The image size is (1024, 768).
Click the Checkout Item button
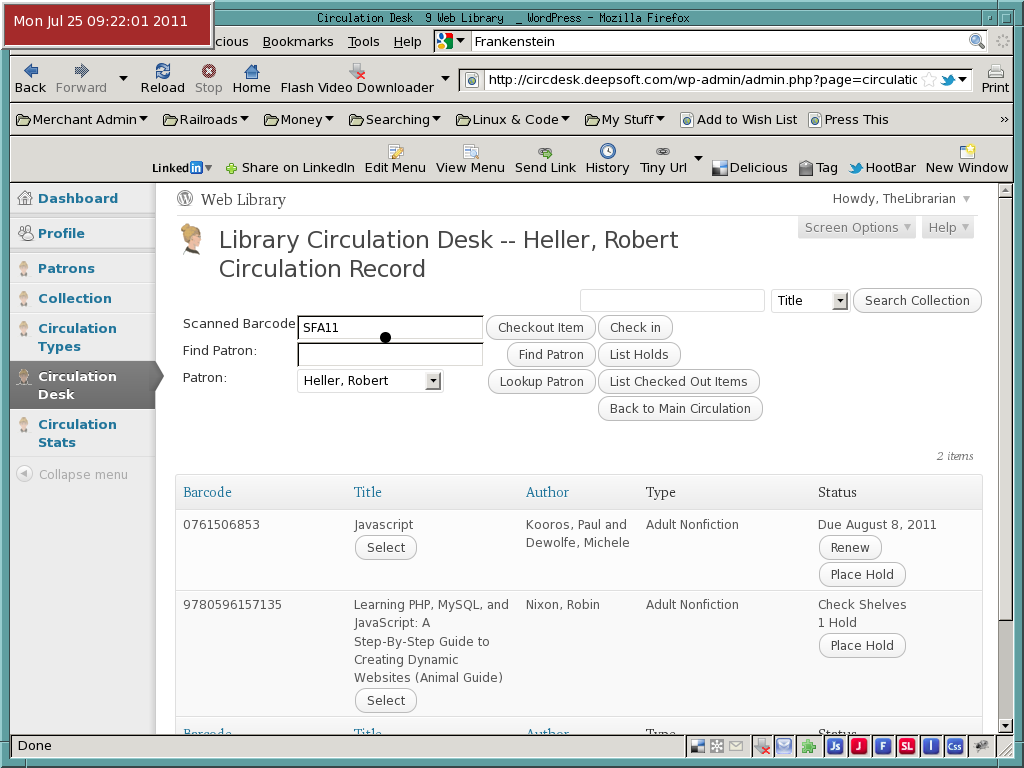tap(541, 328)
